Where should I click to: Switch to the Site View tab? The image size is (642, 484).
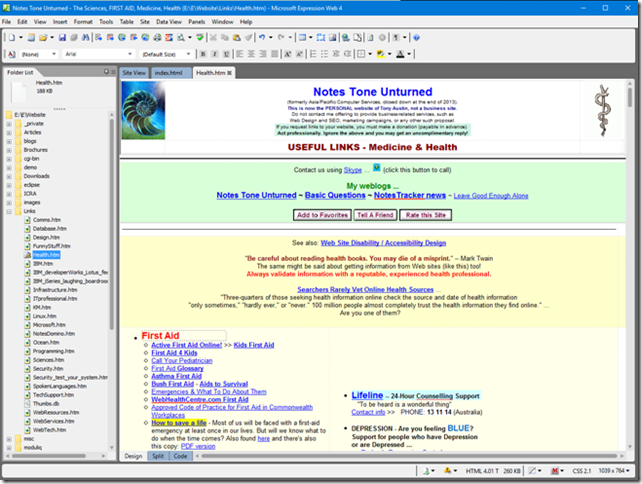pyautogui.click(x=134, y=73)
